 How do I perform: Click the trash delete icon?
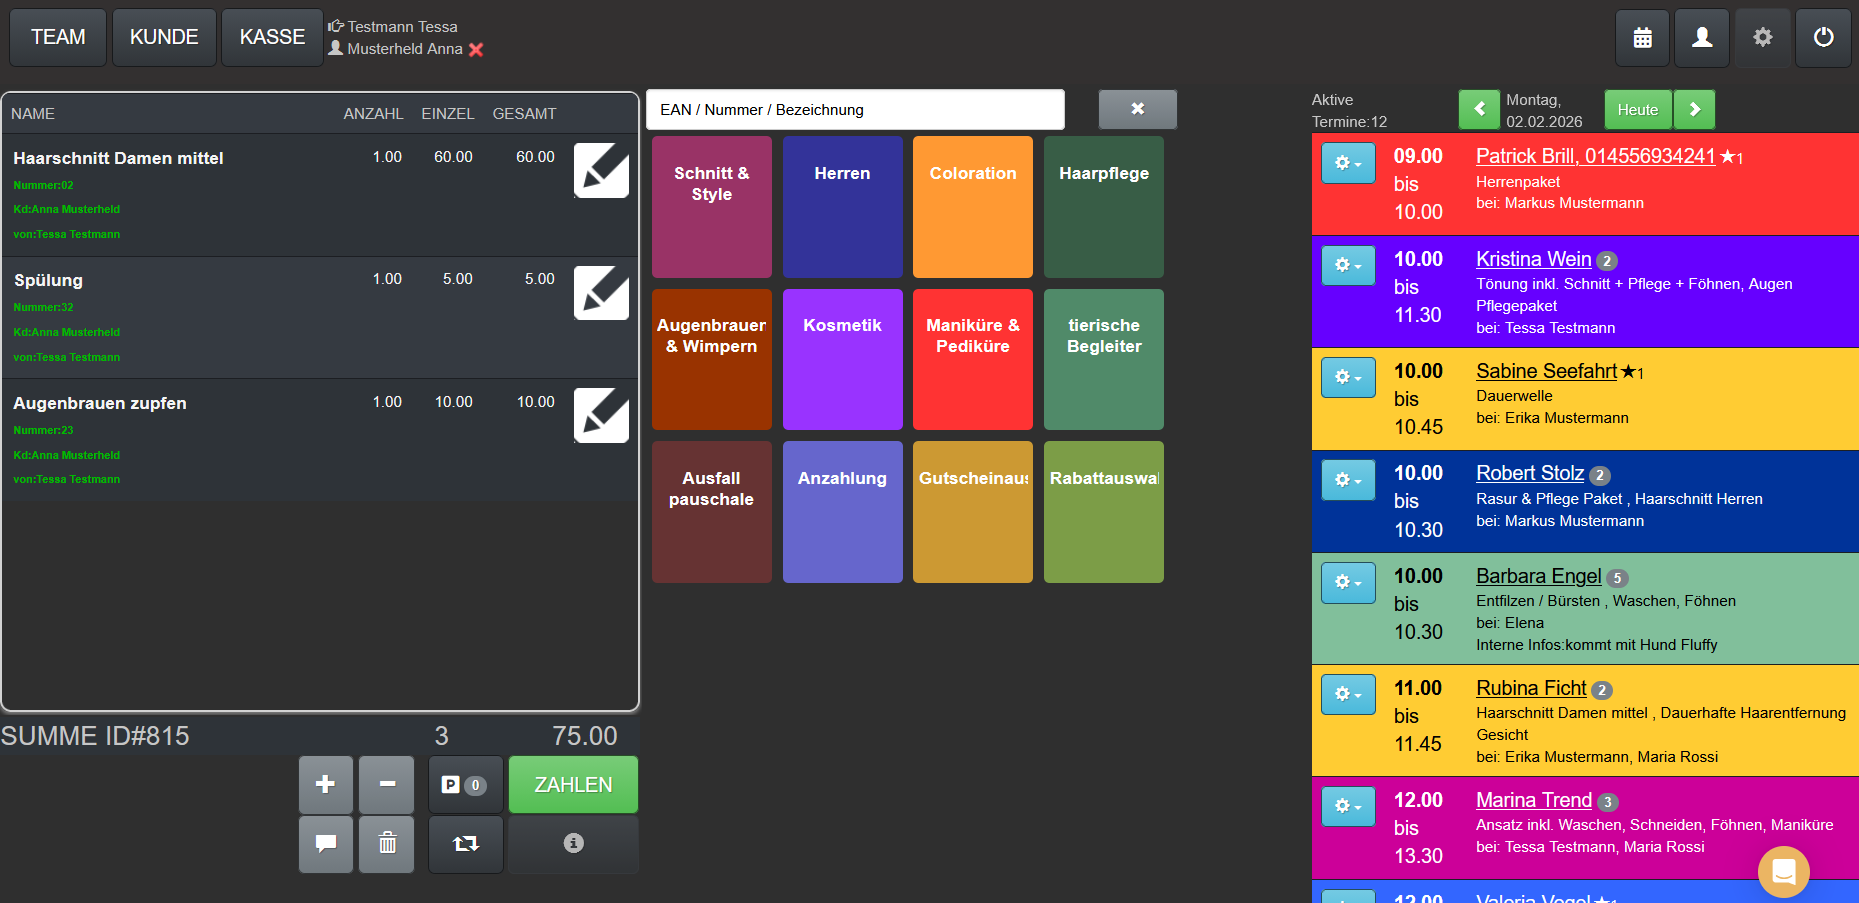(387, 844)
